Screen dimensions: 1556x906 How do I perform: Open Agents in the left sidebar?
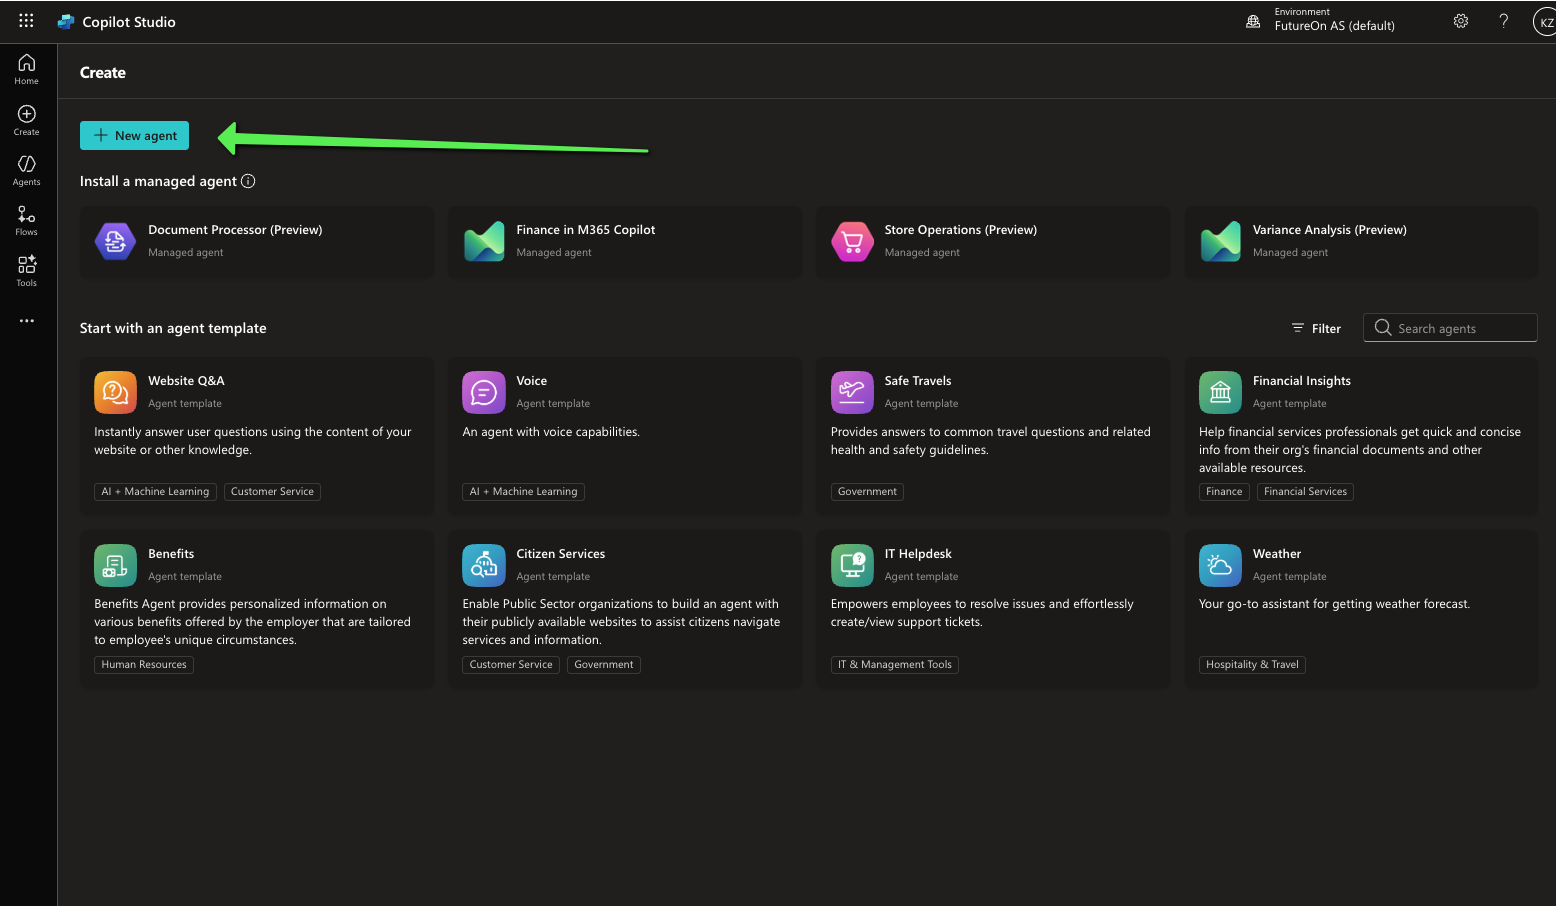(x=27, y=170)
